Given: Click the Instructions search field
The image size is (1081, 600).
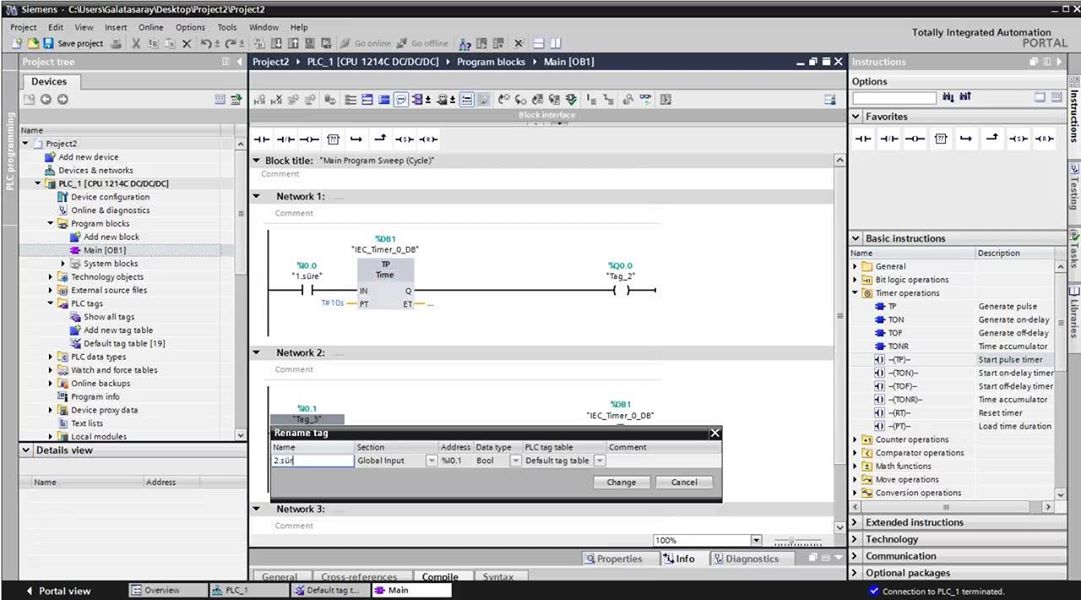Looking at the screenshot, I should [x=894, y=98].
